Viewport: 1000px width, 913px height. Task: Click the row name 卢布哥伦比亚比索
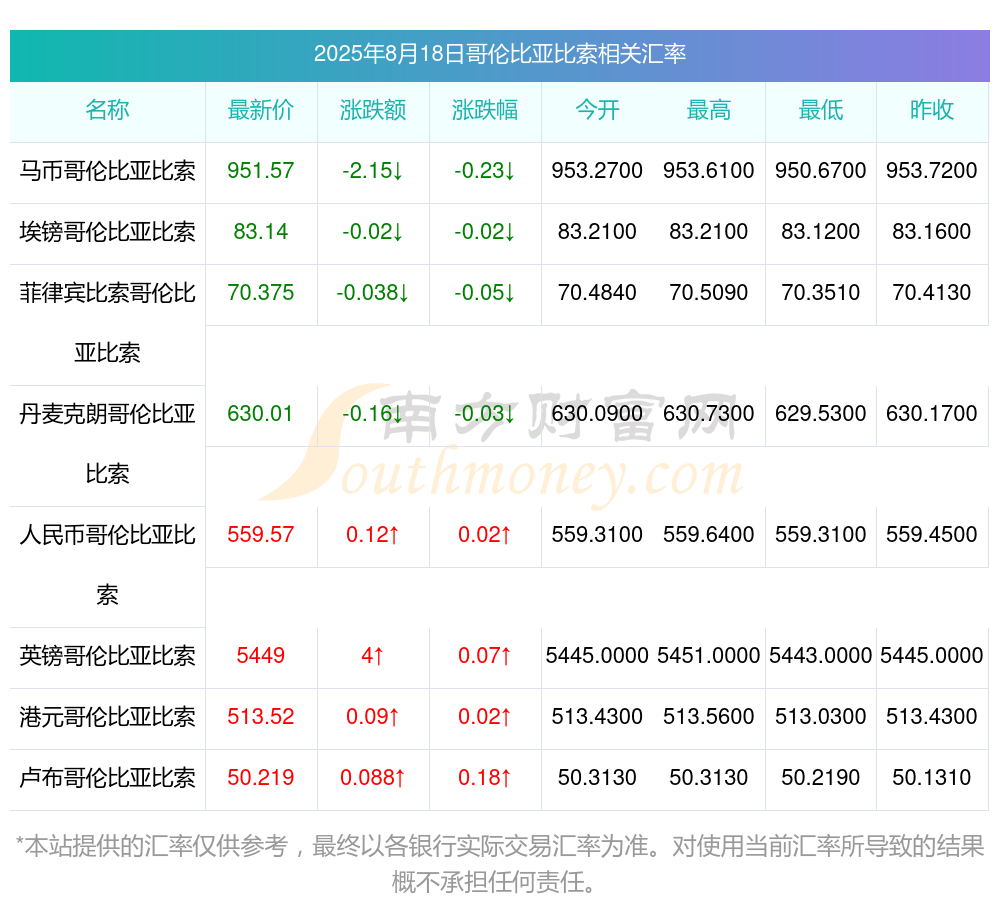click(107, 778)
